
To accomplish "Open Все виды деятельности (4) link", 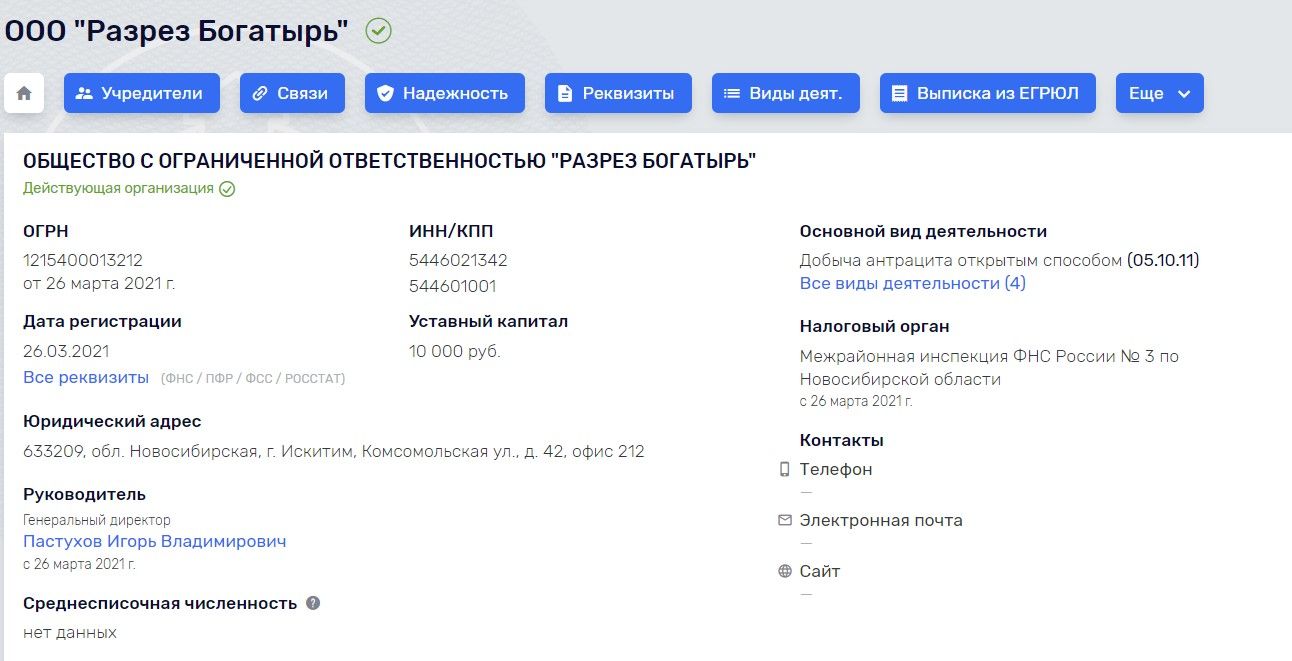I will click(x=913, y=283).
